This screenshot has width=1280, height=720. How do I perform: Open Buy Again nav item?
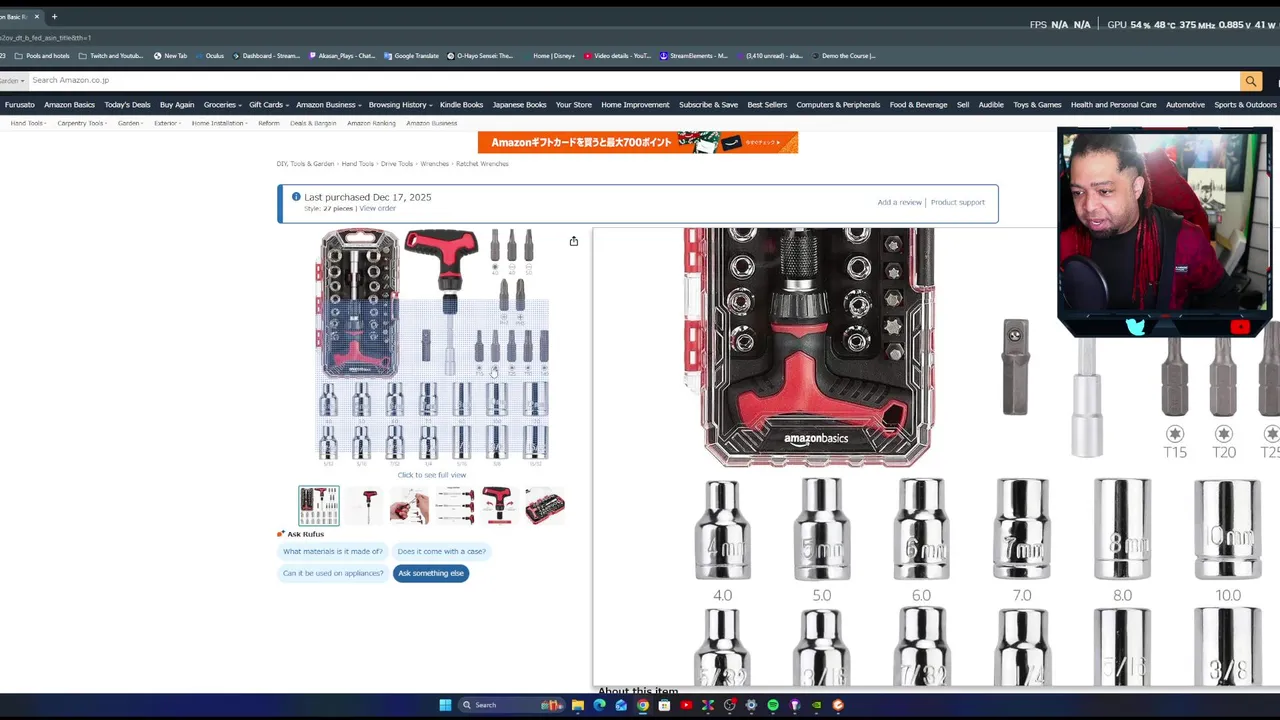pyautogui.click(x=177, y=105)
